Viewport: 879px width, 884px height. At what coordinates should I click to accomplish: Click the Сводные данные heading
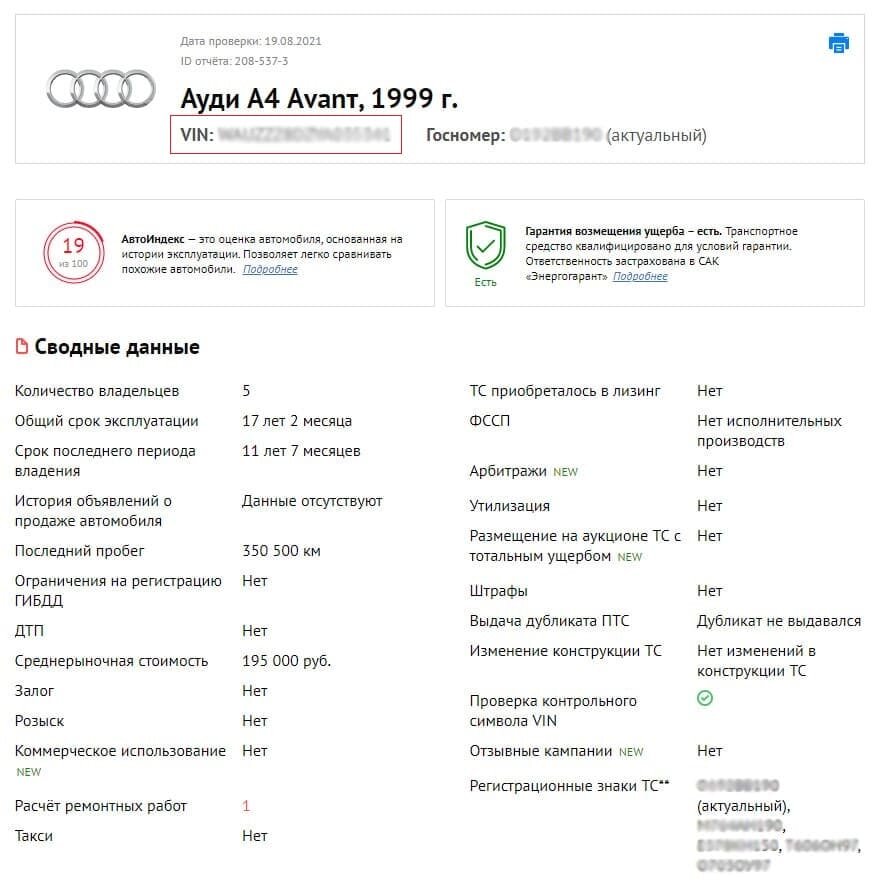[x=117, y=347]
